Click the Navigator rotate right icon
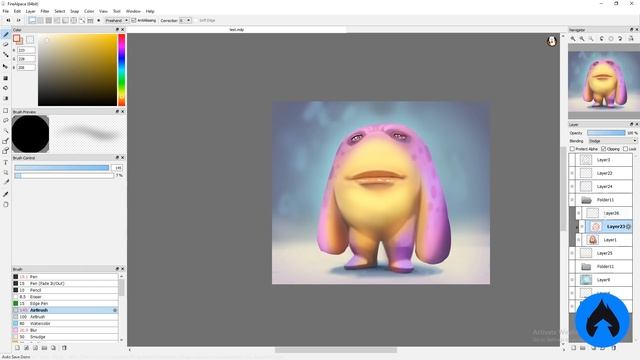 coord(620,38)
